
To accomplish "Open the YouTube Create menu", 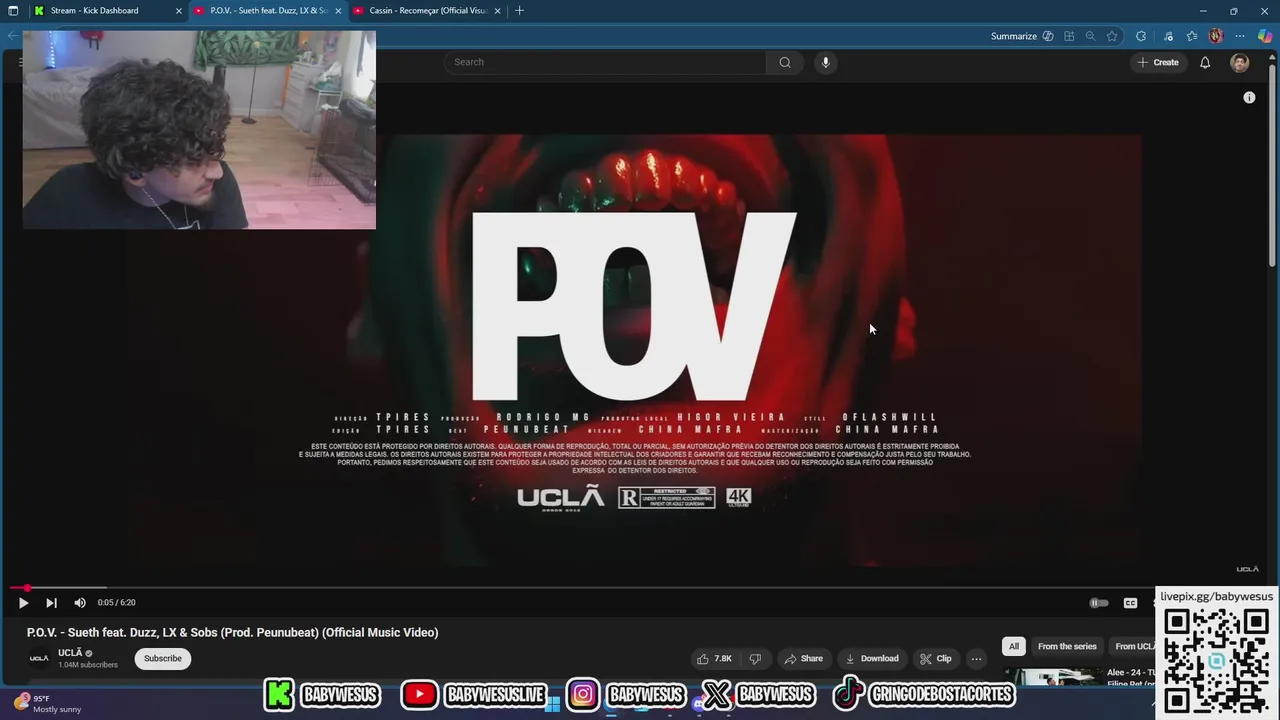I will click(1157, 62).
